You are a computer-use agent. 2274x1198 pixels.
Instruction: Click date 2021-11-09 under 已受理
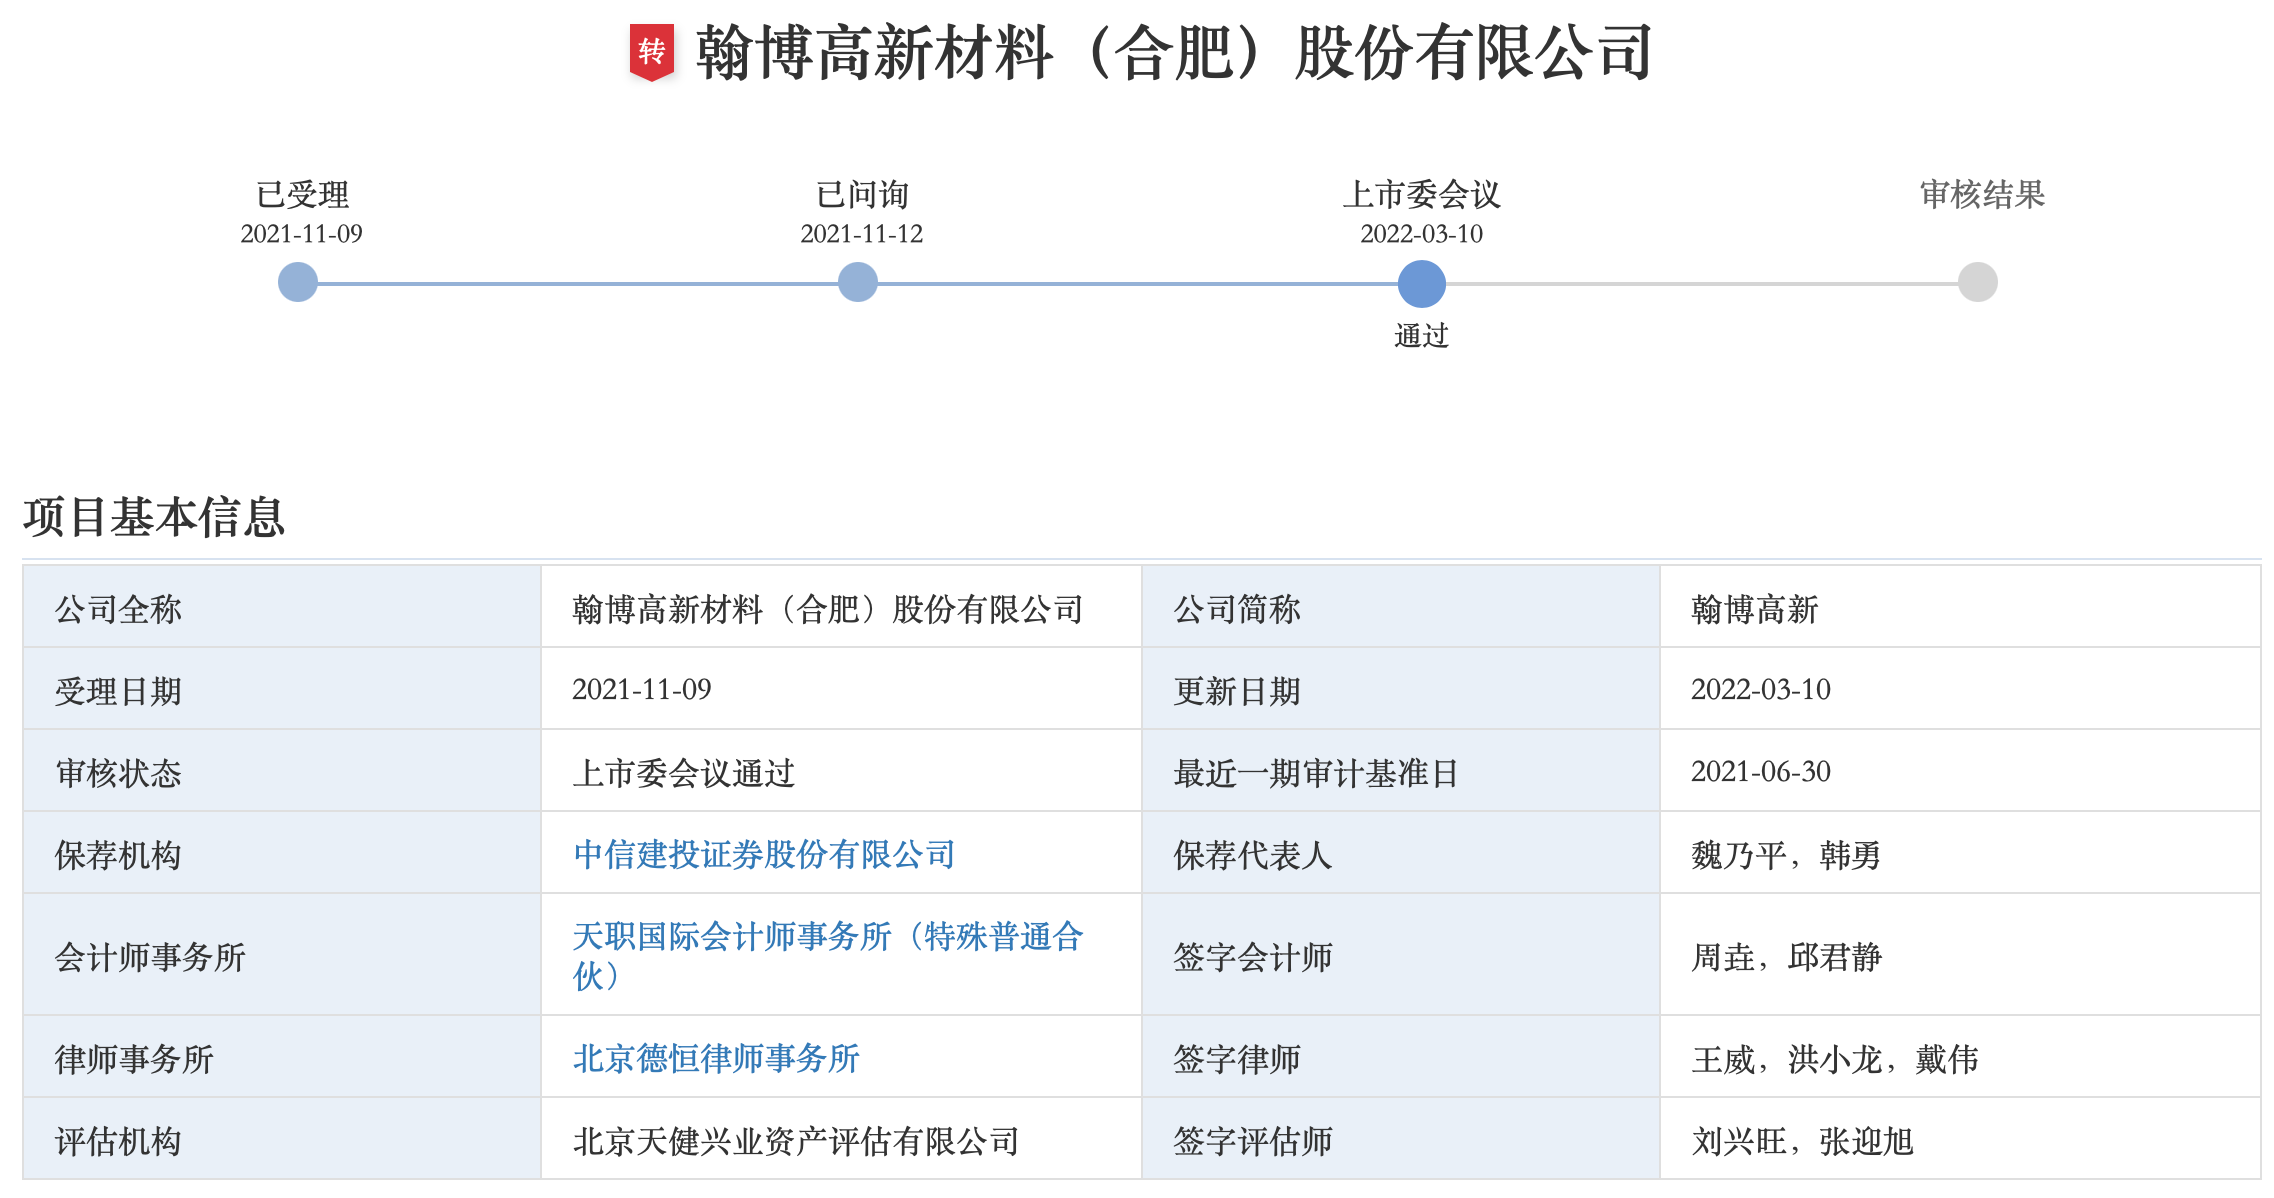tap(301, 234)
